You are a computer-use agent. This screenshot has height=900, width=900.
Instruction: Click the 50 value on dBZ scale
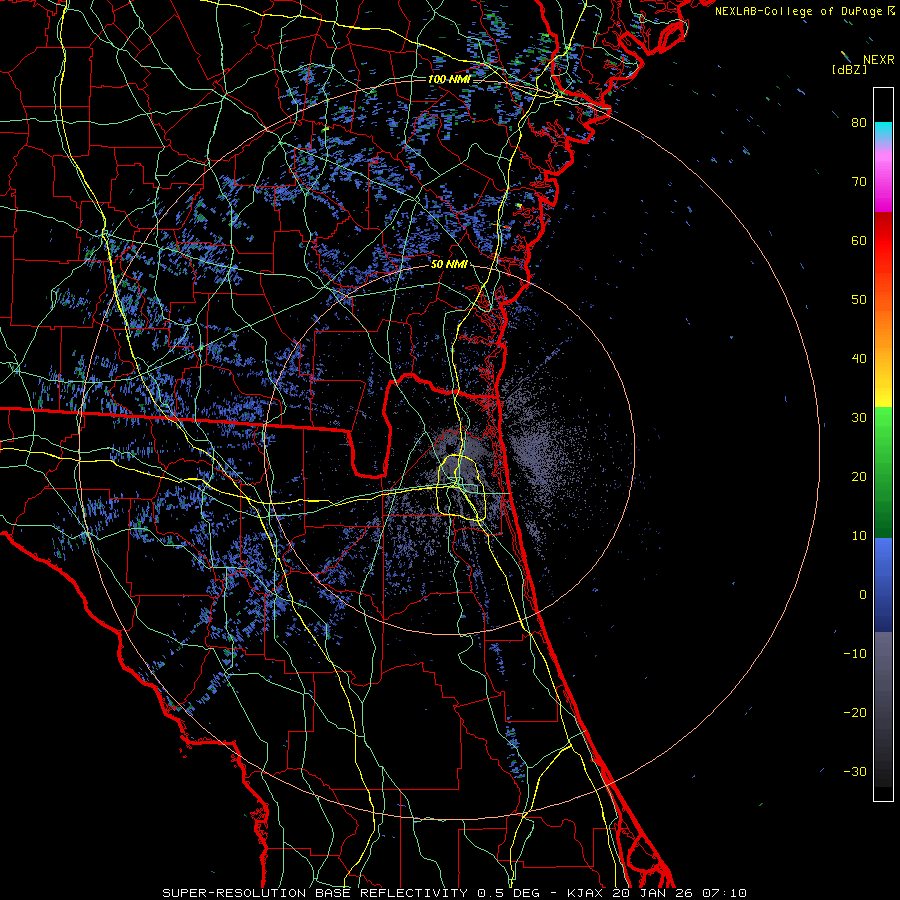point(859,300)
